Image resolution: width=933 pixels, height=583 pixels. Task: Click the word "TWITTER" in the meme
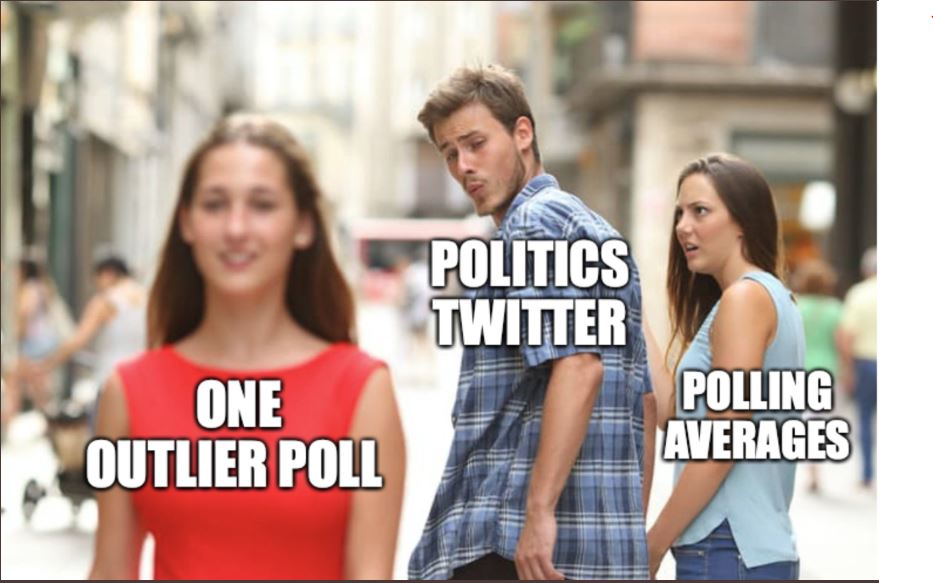click(x=530, y=321)
